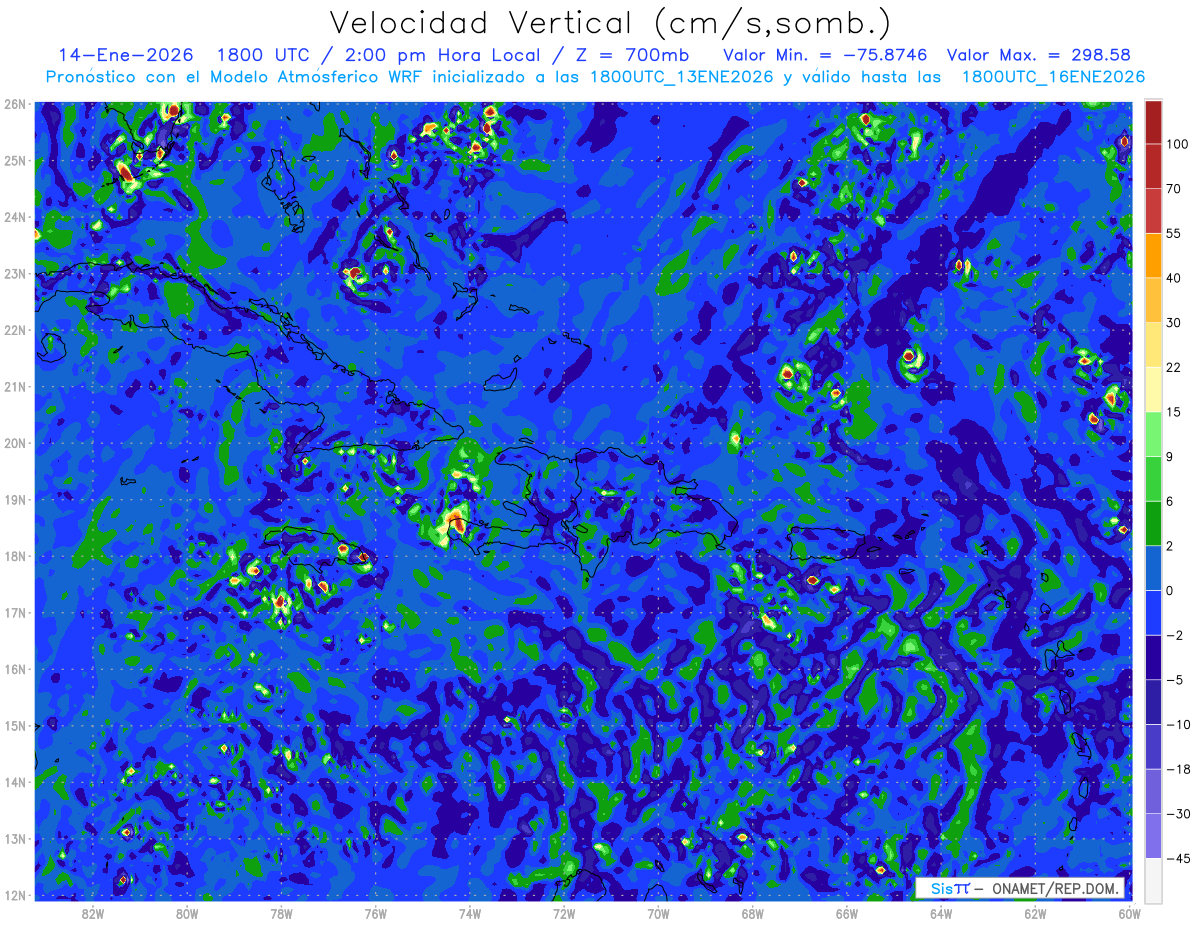
Task: Click the '62W' longitude label
Action: (1035, 912)
